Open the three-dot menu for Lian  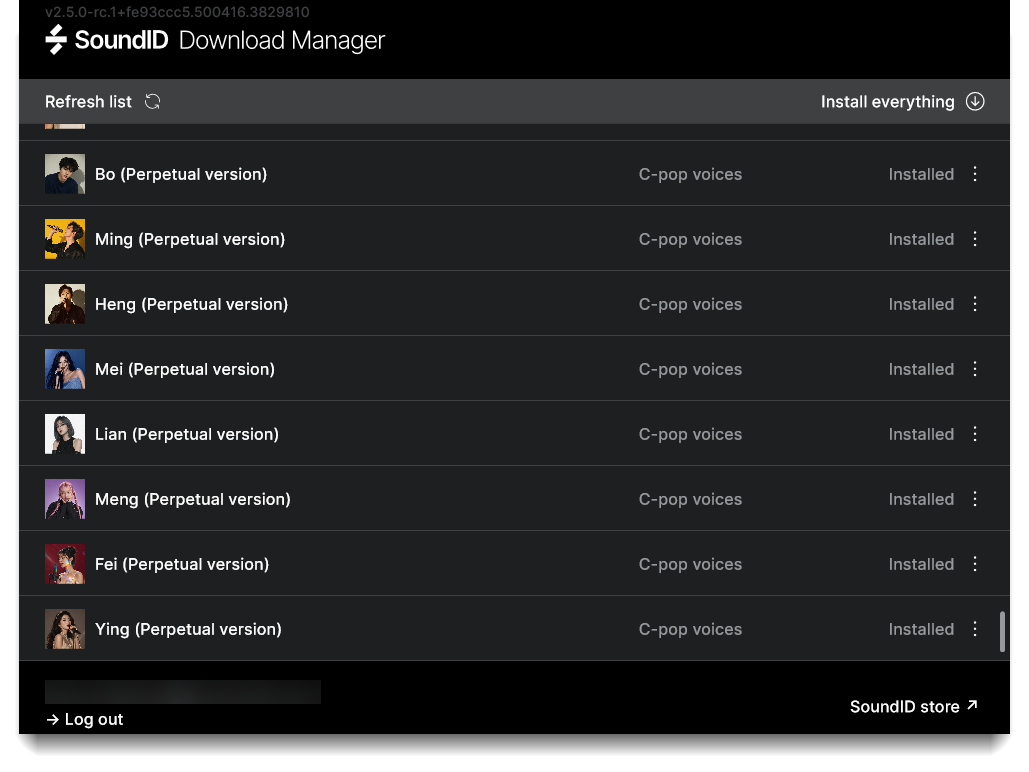point(975,434)
